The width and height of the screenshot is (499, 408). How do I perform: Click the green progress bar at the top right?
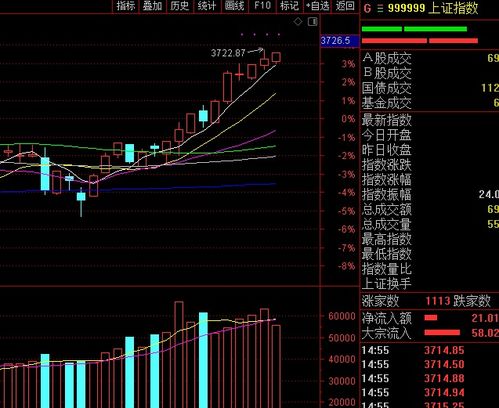[x=414, y=29]
